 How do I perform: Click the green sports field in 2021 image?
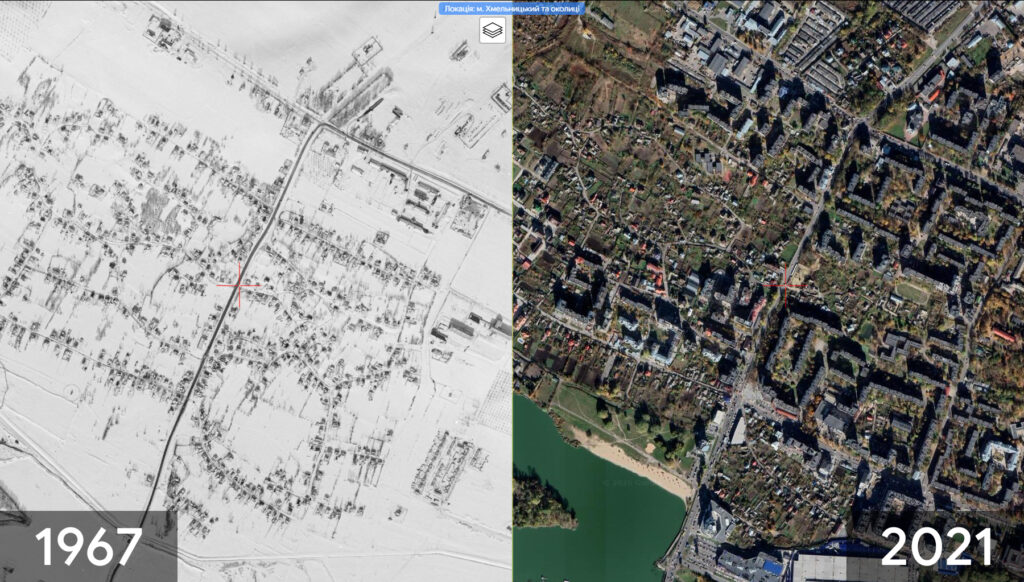tap(911, 293)
